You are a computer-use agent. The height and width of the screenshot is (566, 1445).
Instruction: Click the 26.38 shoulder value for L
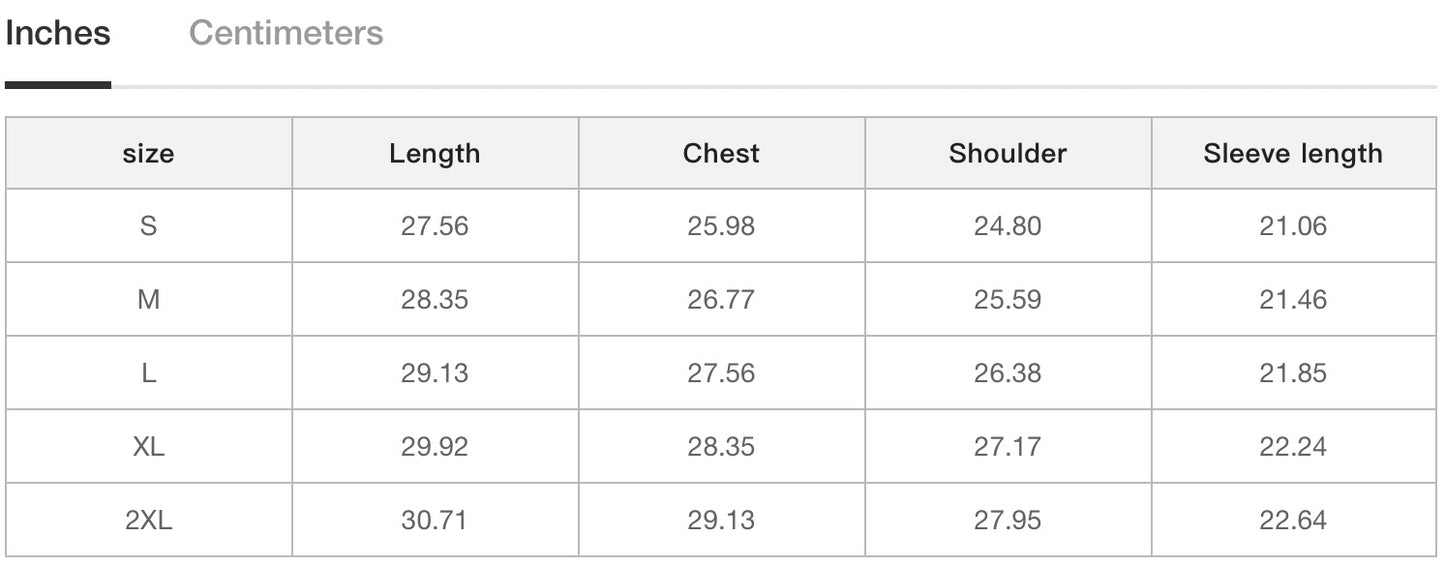tap(1007, 373)
